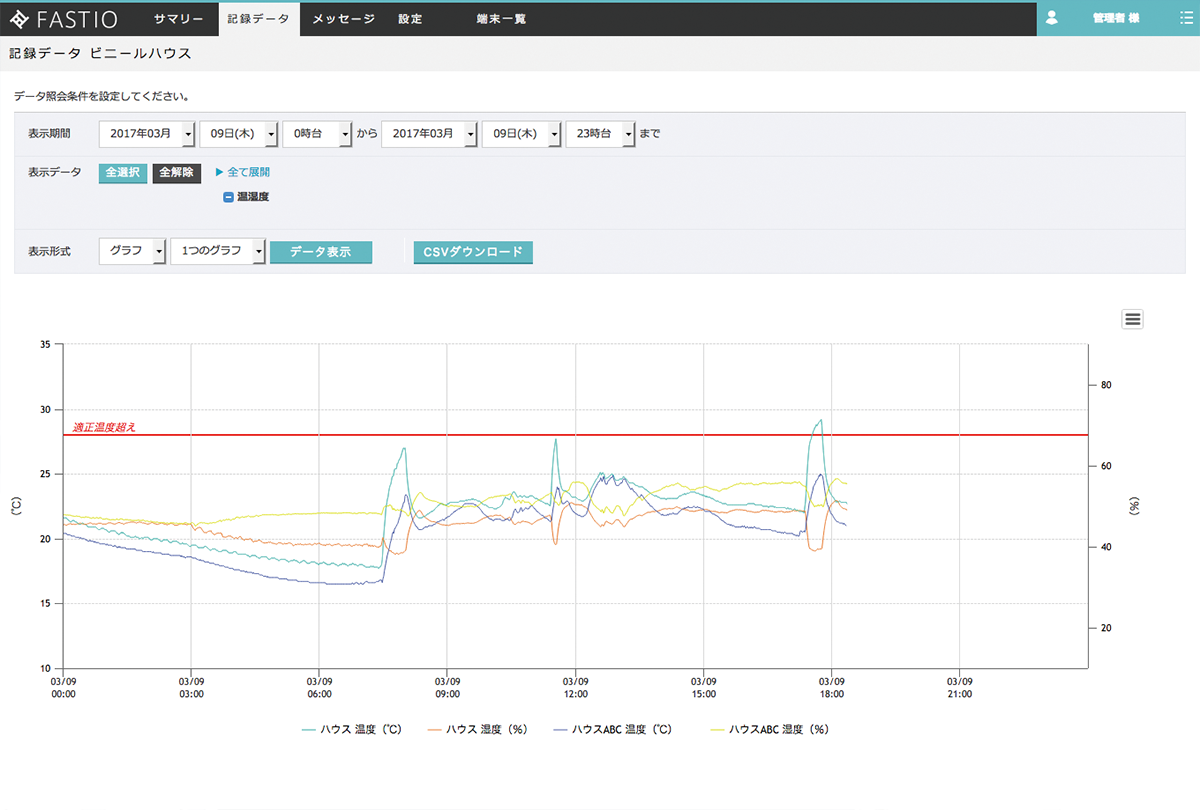The width and height of the screenshot is (1200, 810).
Task: Click the 03/09 21:00 axis label
Action: pyautogui.click(x=960, y=688)
